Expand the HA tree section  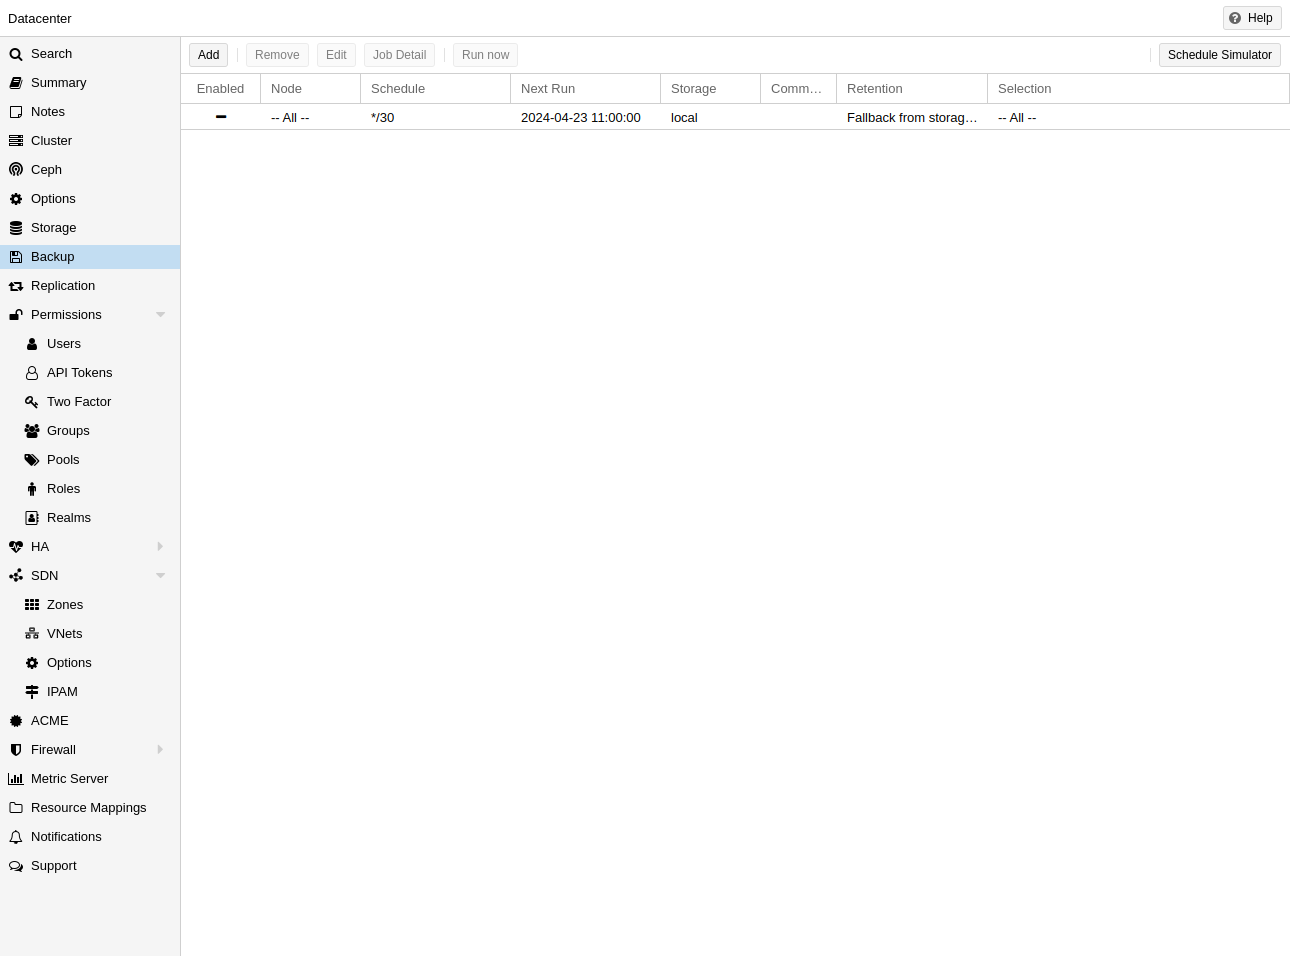coord(160,547)
